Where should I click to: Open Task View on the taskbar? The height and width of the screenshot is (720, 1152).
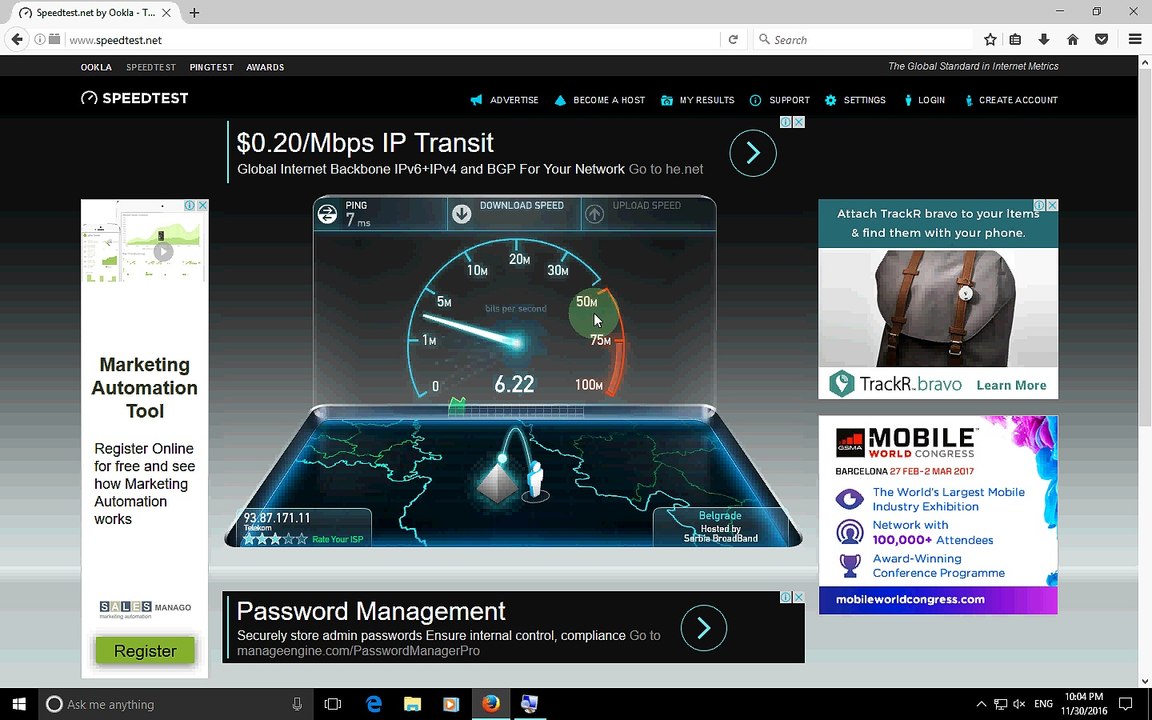(x=333, y=704)
